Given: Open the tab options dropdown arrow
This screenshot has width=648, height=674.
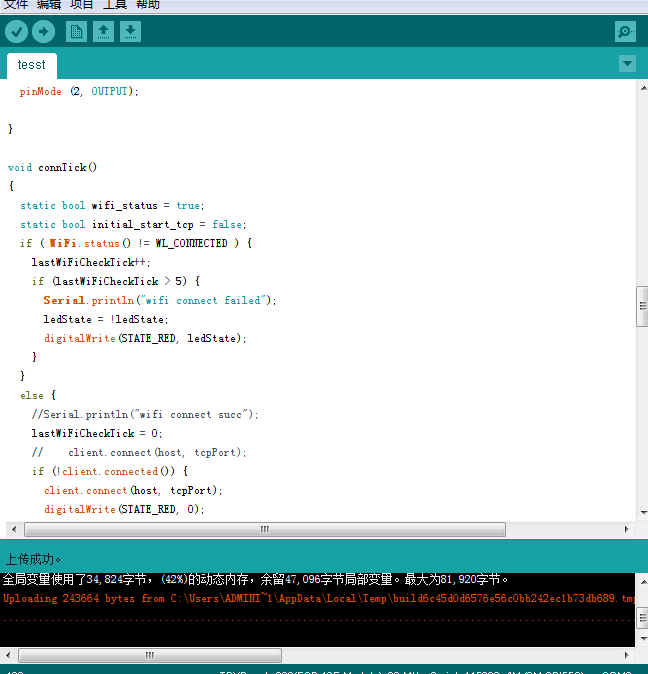Looking at the screenshot, I should pyautogui.click(x=627, y=64).
